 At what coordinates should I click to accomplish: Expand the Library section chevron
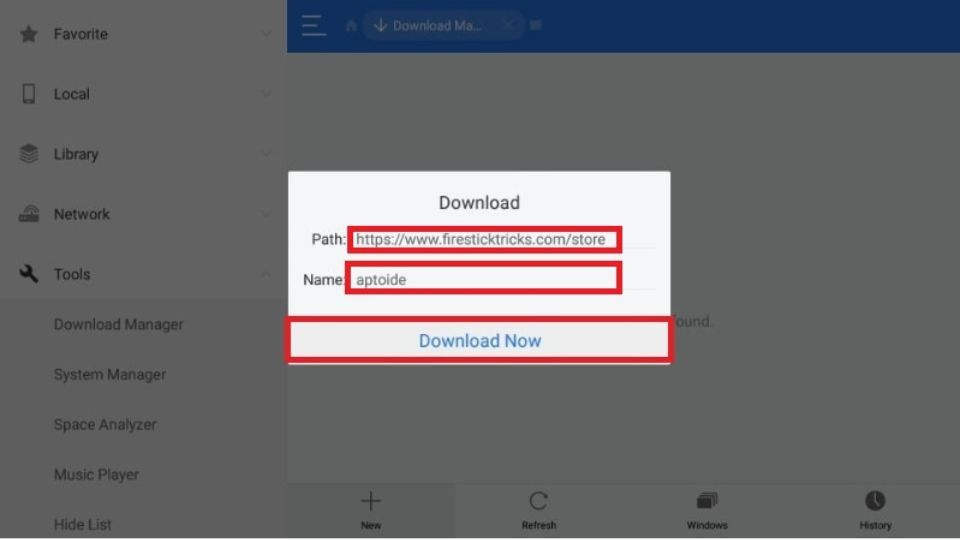266,154
